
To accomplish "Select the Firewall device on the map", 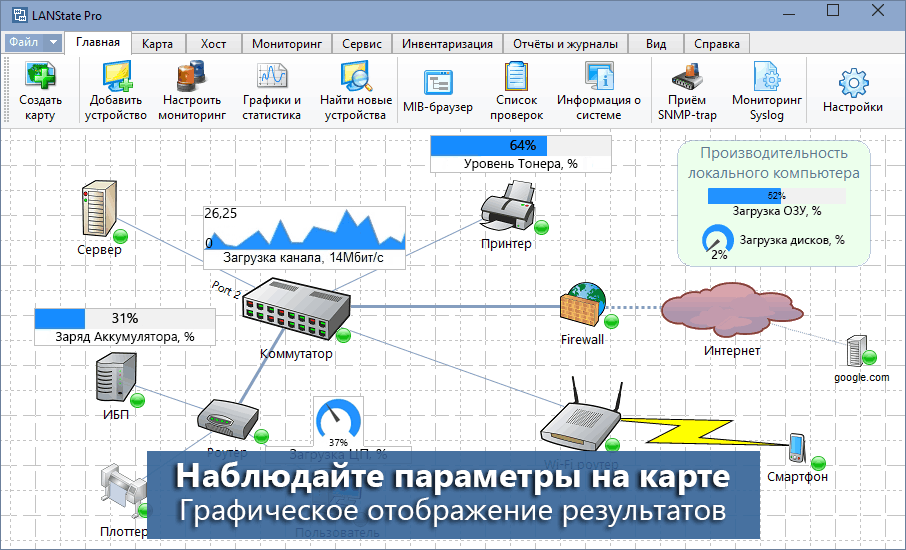I will pos(582,304).
